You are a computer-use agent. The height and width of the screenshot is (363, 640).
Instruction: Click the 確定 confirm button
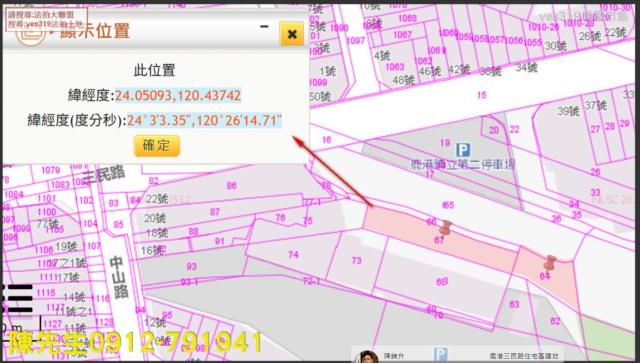(x=157, y=146)
